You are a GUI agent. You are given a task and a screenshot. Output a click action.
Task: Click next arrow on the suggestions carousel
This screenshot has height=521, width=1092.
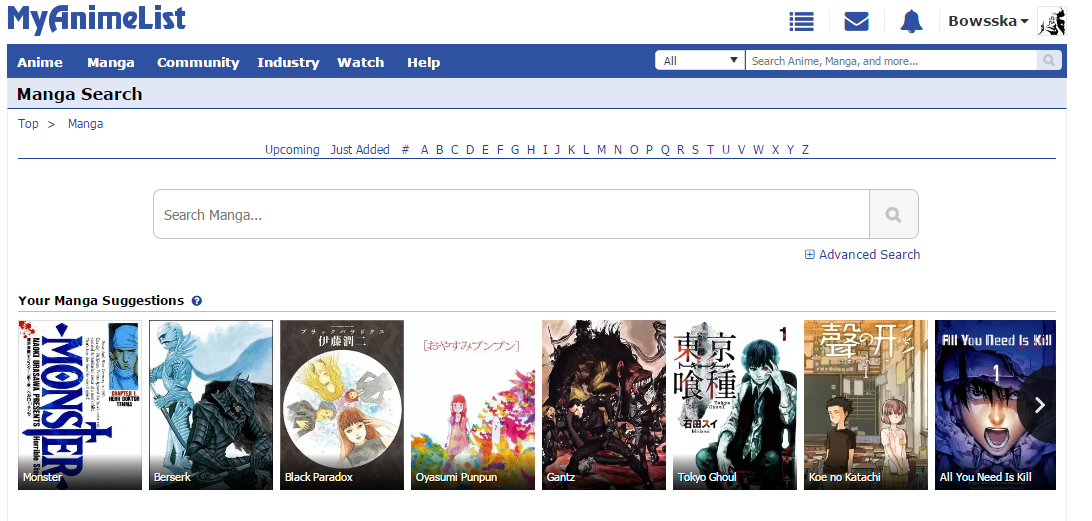click(1039, 405)
